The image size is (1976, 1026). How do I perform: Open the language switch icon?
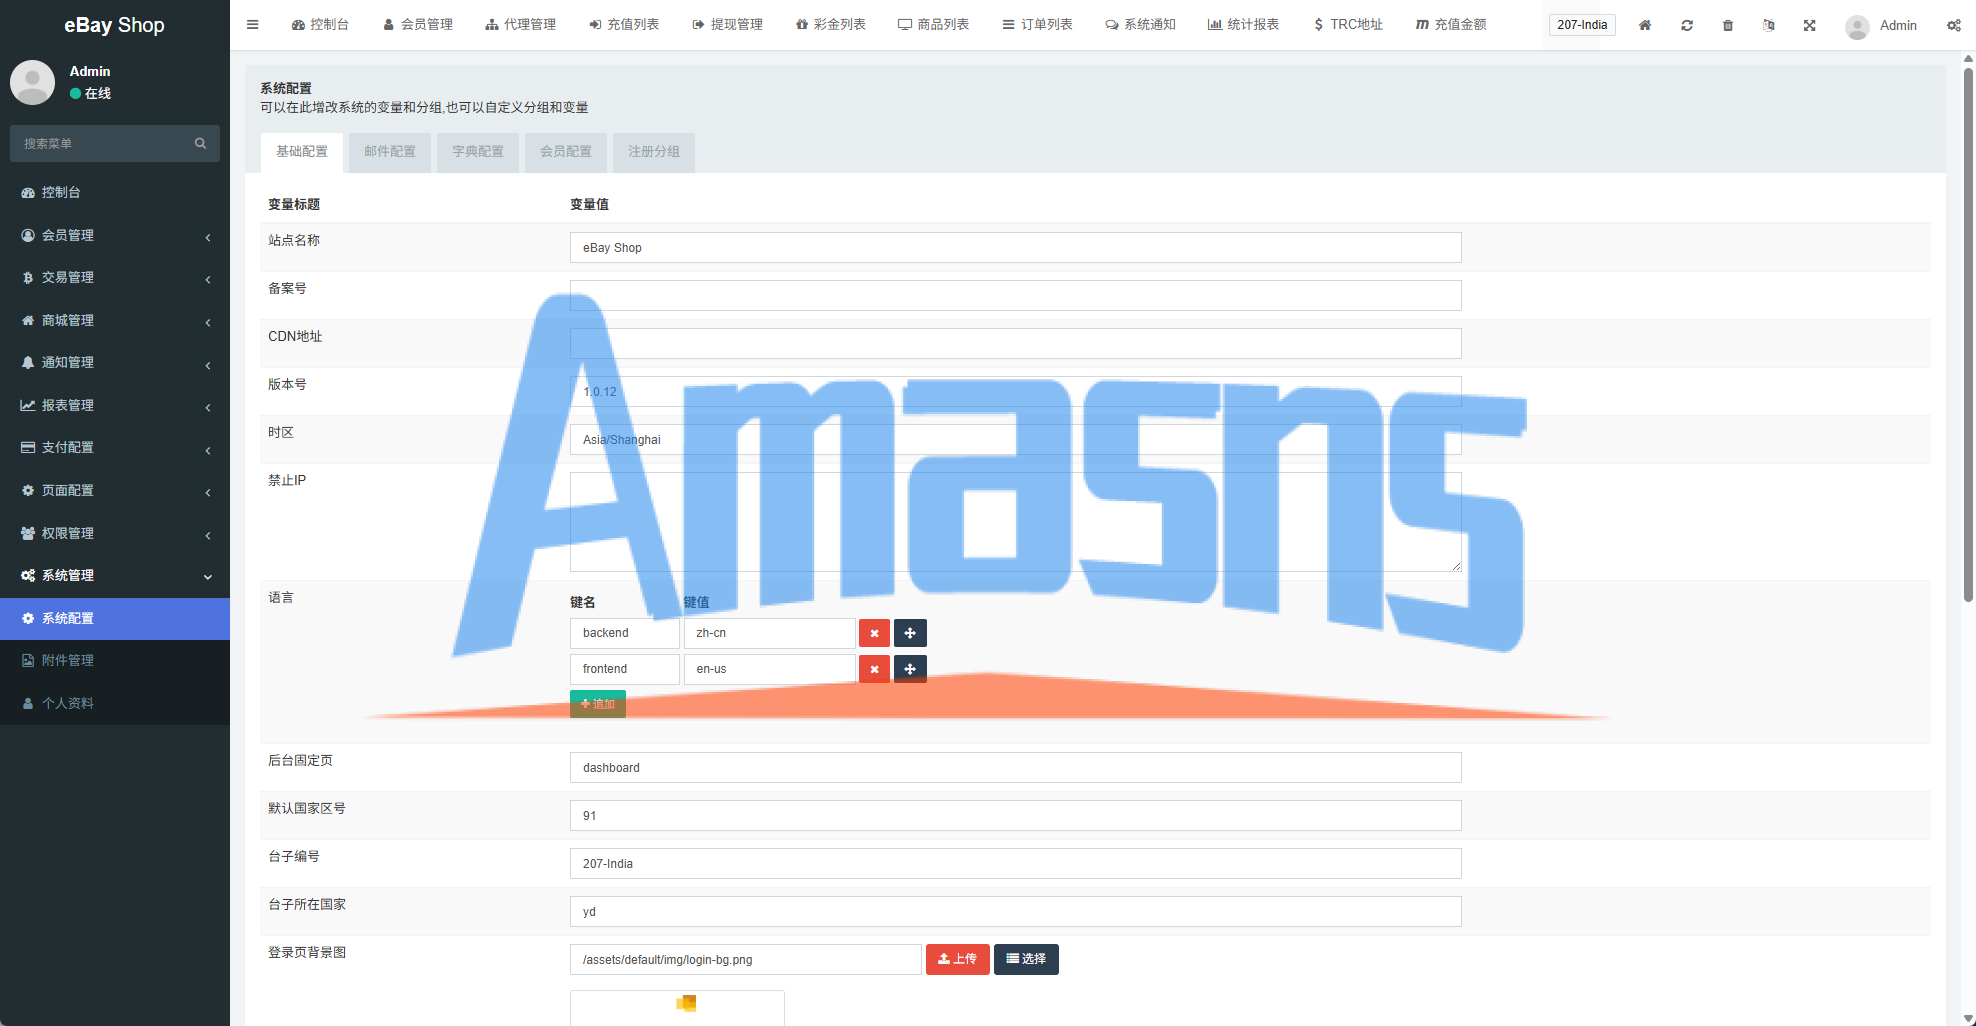[1768, 25]
